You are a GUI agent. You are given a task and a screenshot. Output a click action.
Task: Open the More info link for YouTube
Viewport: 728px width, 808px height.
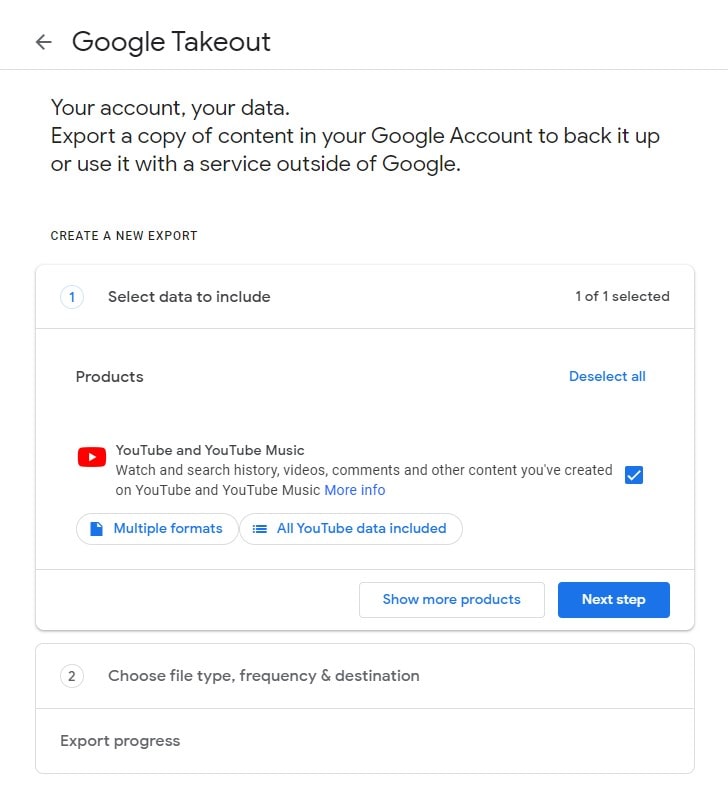[x=354, y=490]
